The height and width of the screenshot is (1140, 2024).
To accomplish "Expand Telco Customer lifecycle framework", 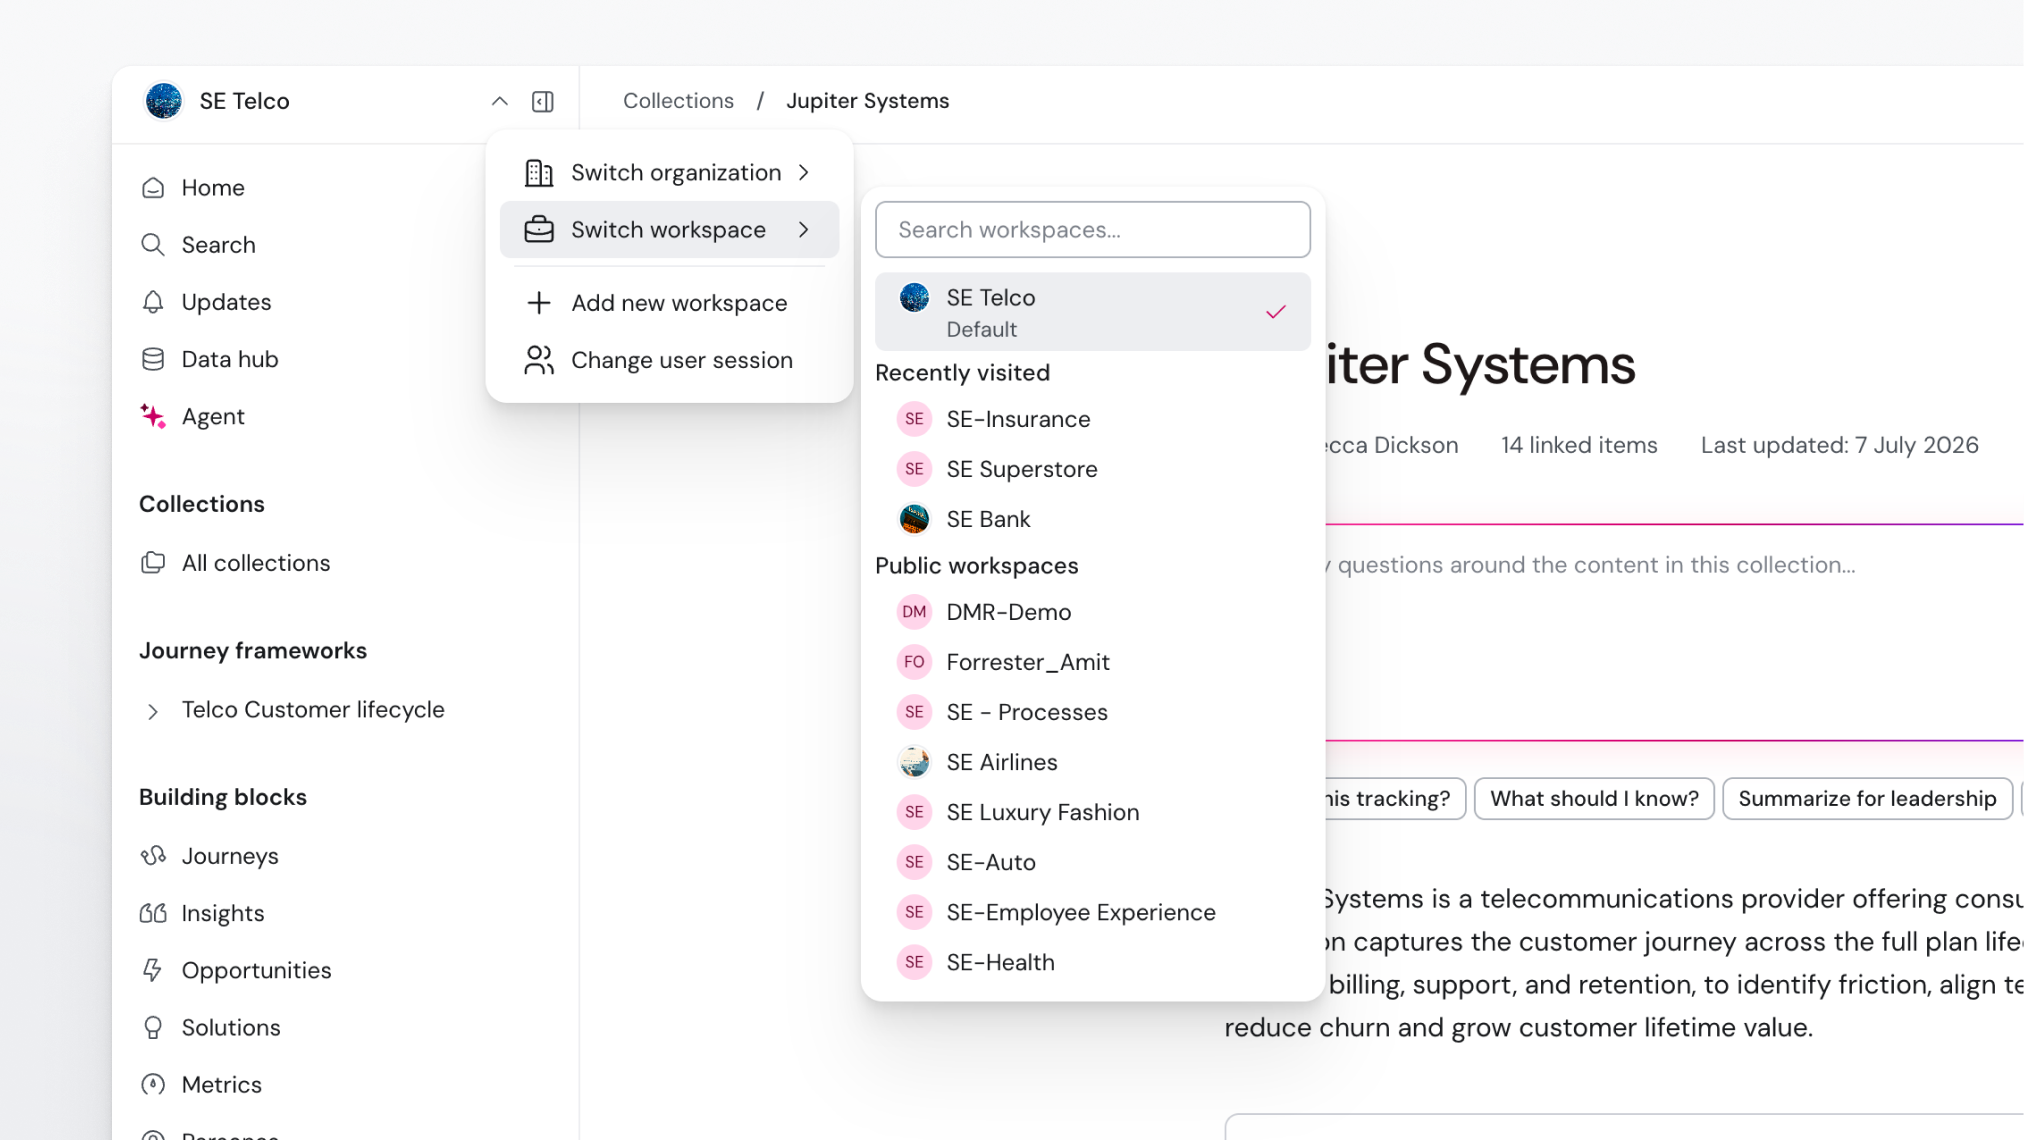I will (153, 711).
